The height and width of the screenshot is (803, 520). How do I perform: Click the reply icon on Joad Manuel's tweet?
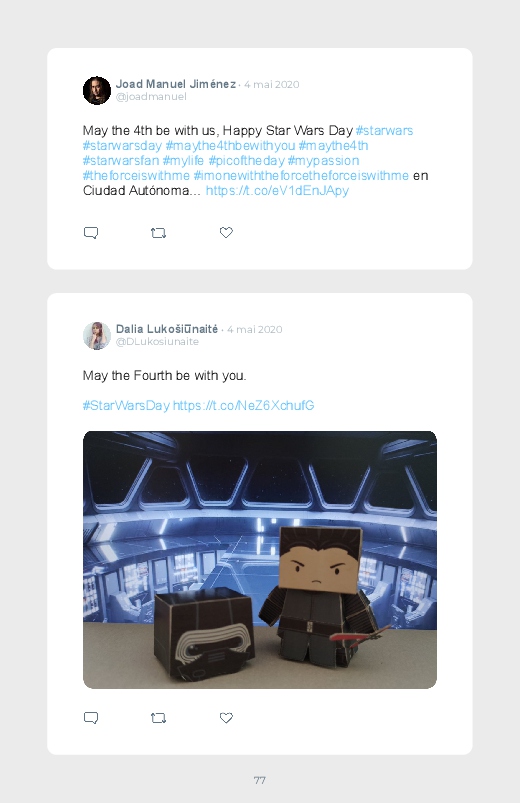tap(91, 233)
